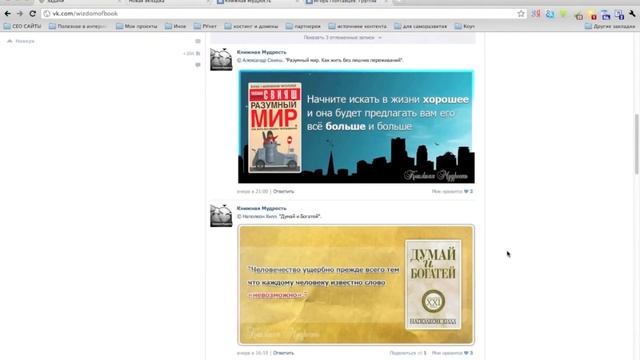Open the Chrome wrench settings menu

pyautogui.click(x=632, y=14)
